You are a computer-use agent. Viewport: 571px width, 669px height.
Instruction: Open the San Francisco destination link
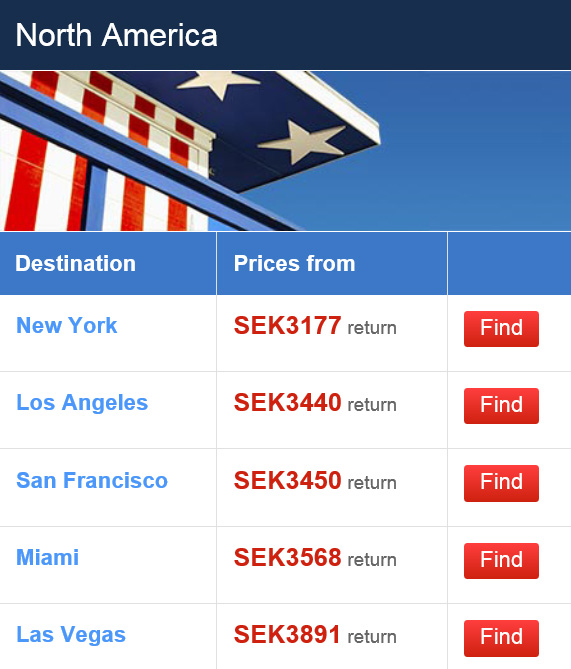click(92, 480)
